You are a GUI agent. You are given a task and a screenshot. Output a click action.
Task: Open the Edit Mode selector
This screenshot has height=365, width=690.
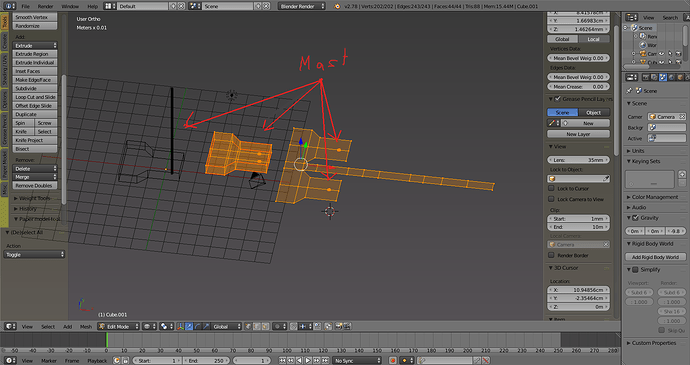(118, 326)
